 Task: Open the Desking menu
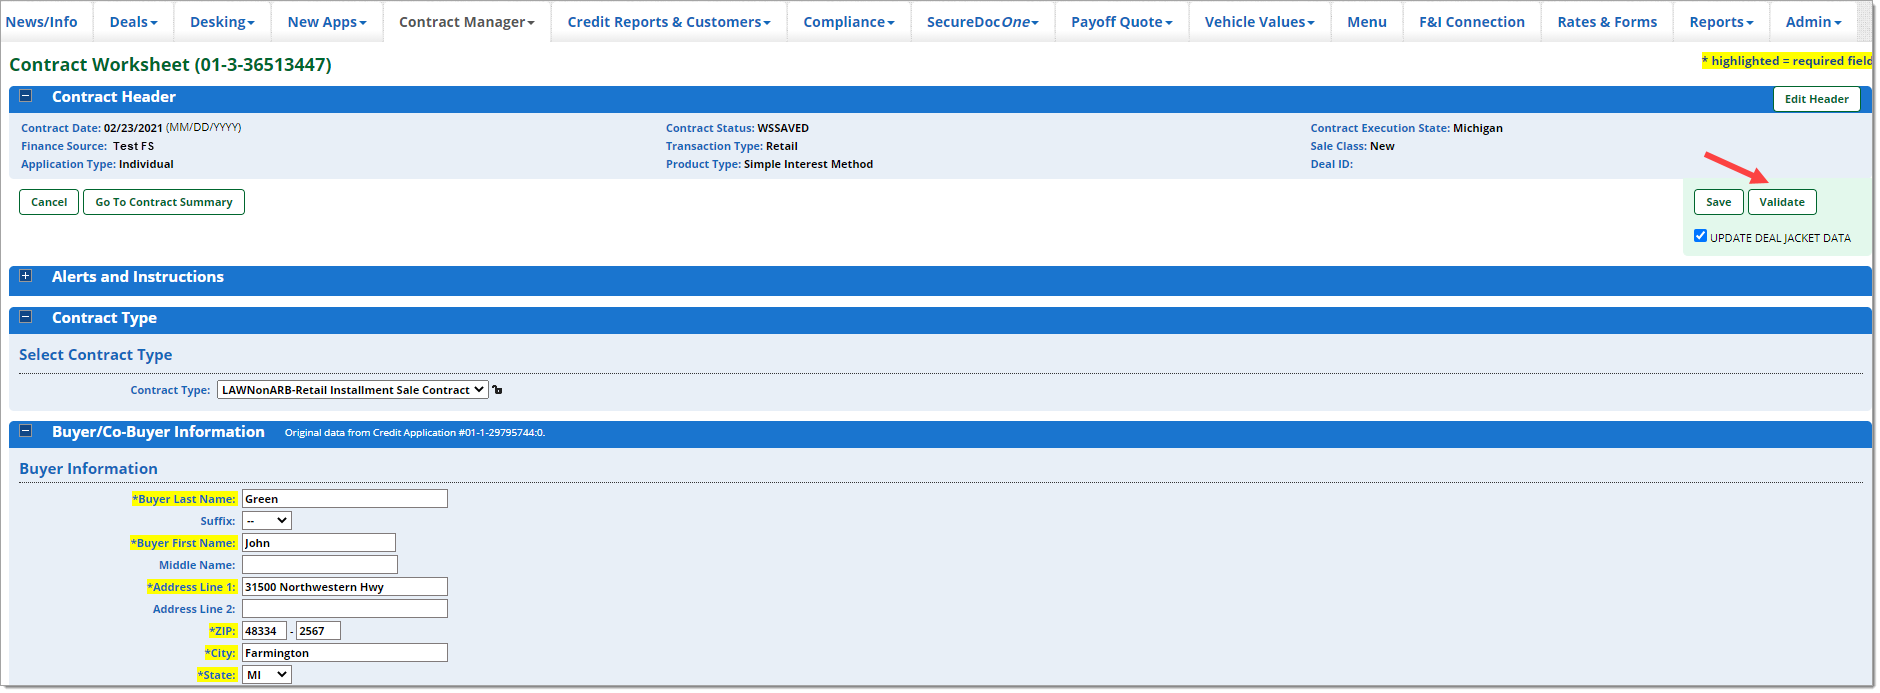(222, 22)
